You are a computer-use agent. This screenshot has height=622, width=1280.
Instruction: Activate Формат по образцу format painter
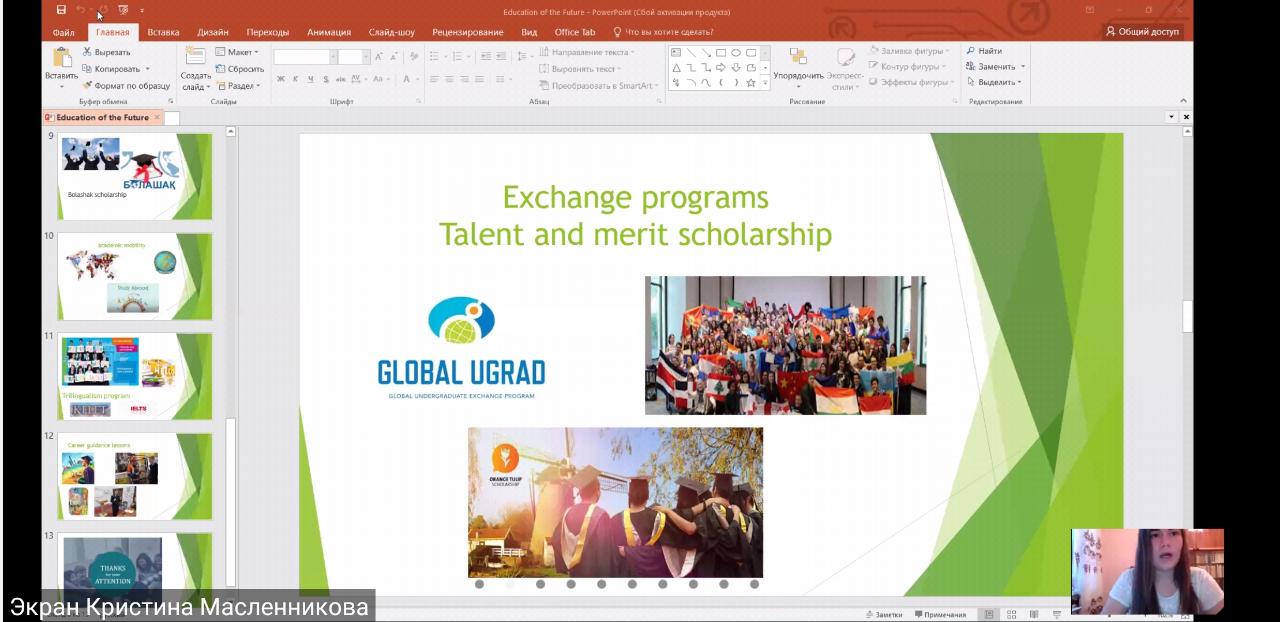click(126, 86)
